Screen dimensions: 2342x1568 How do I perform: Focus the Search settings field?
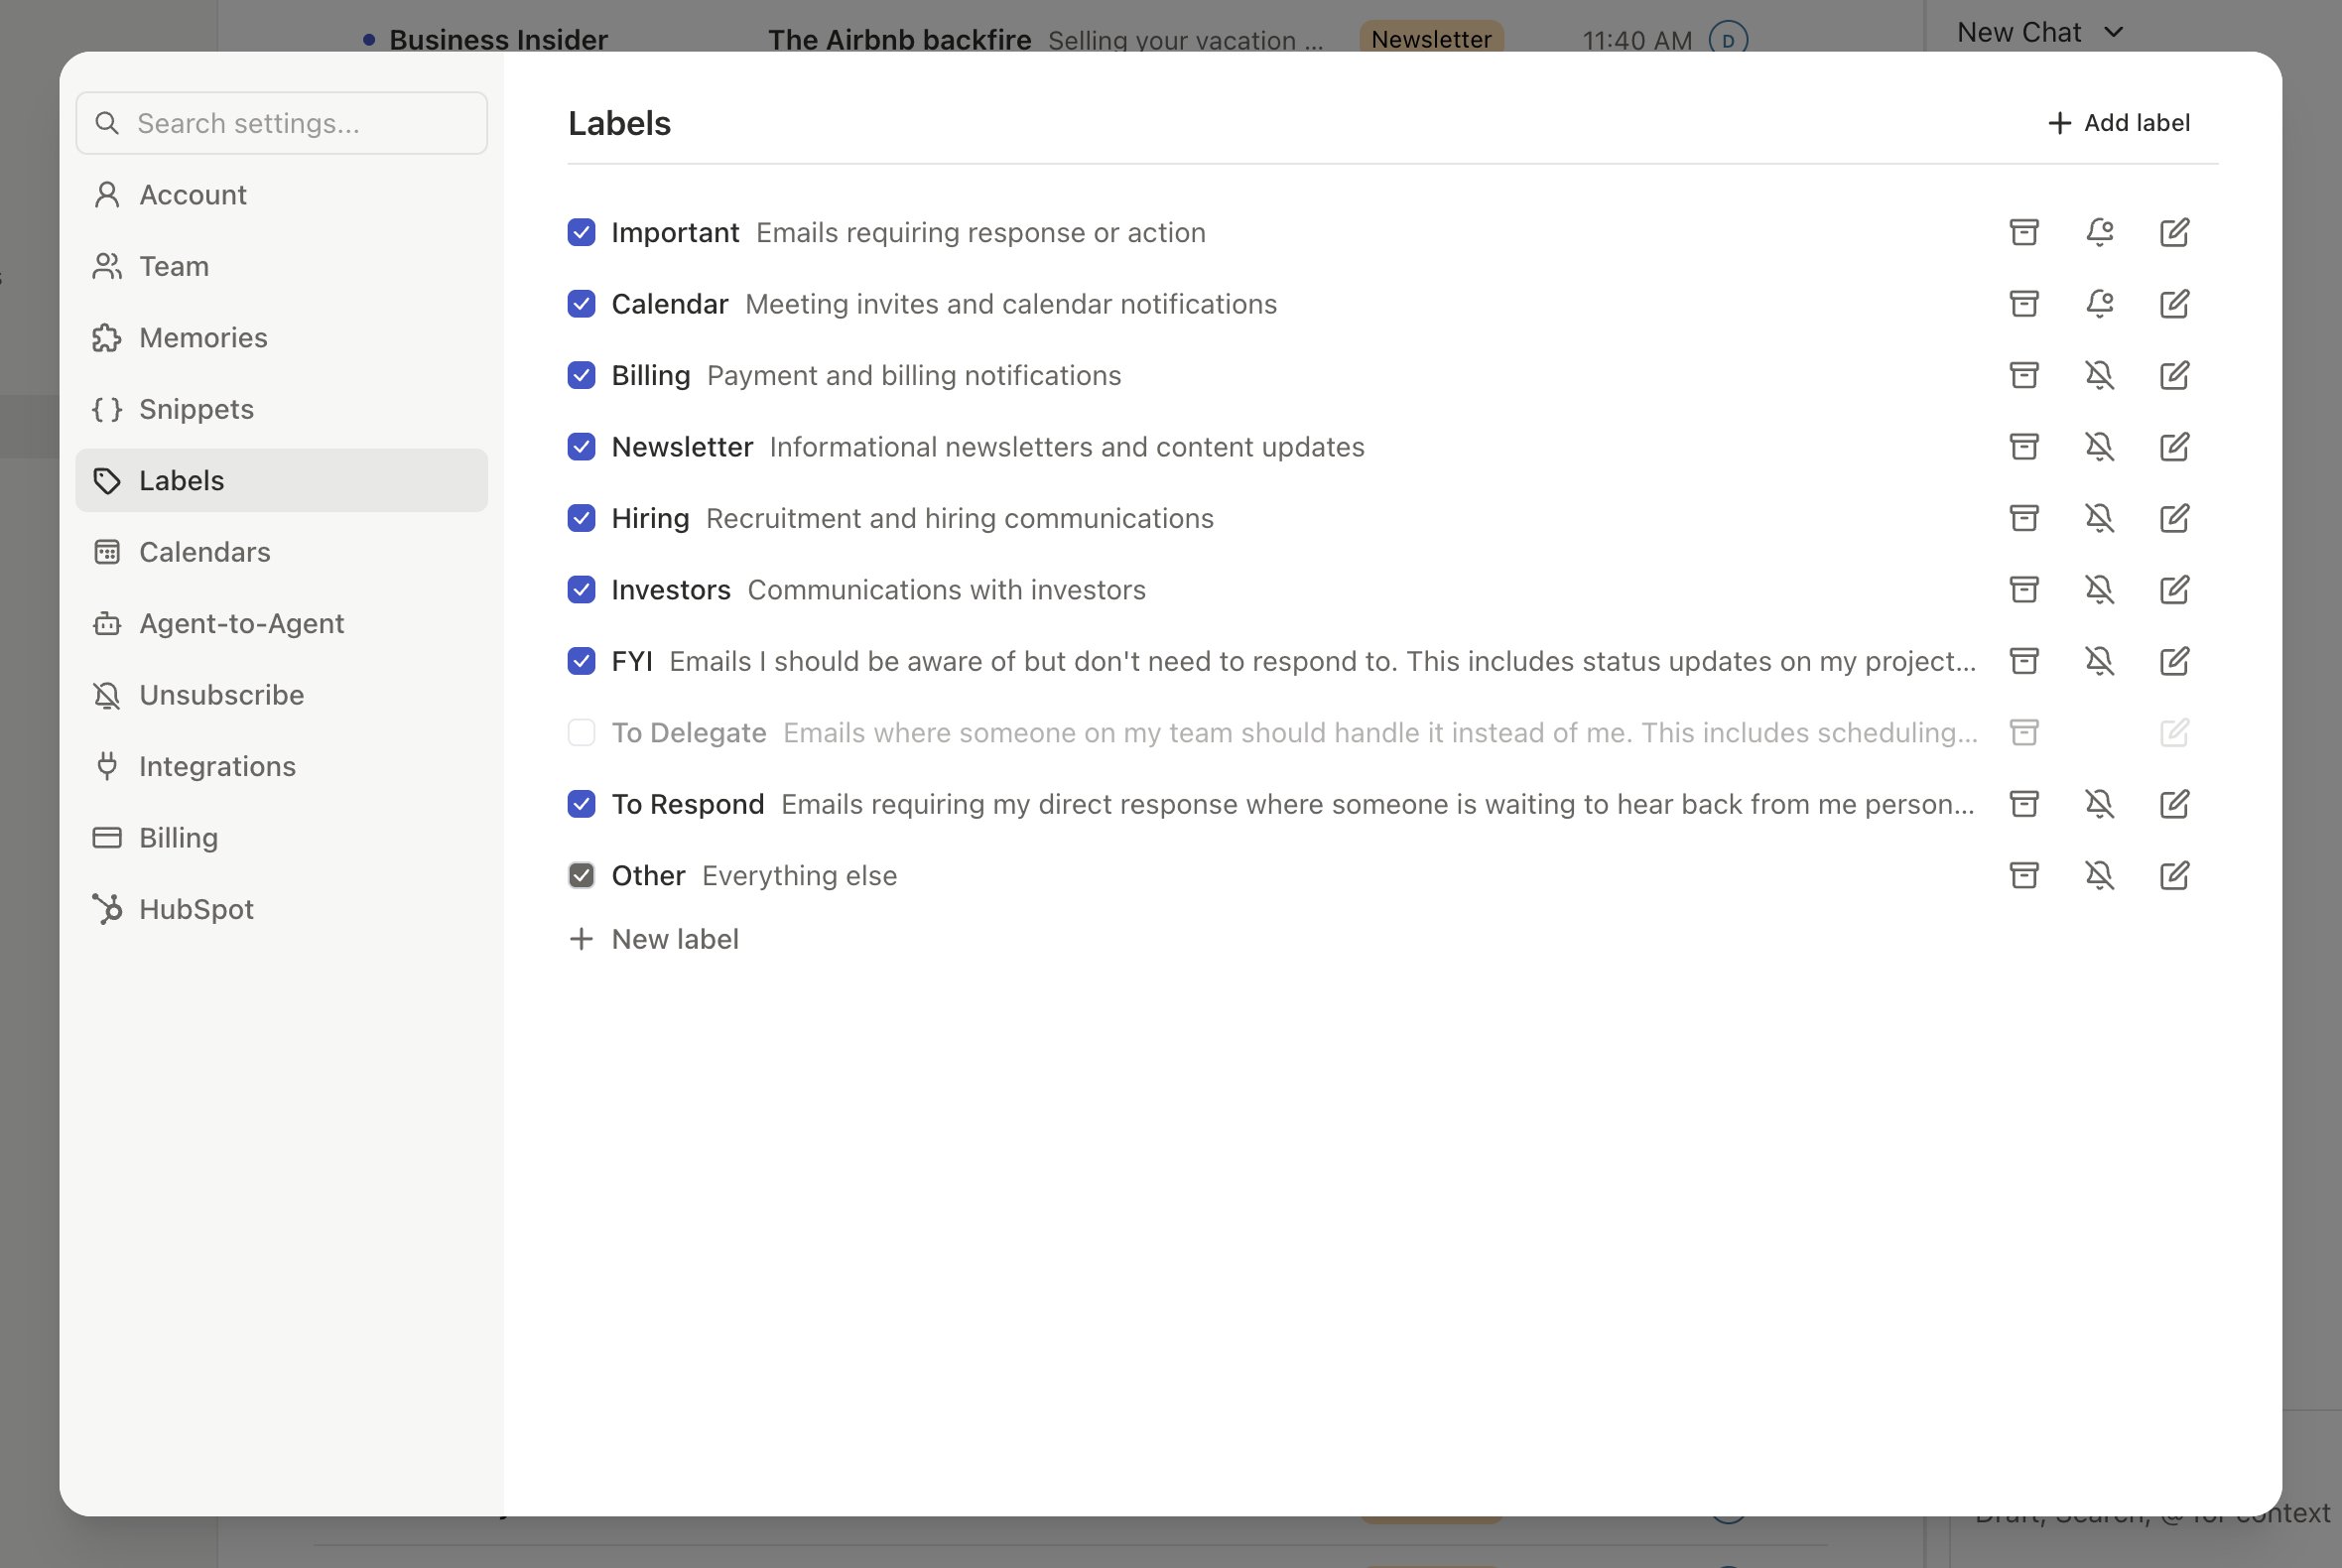coord(281,123)
